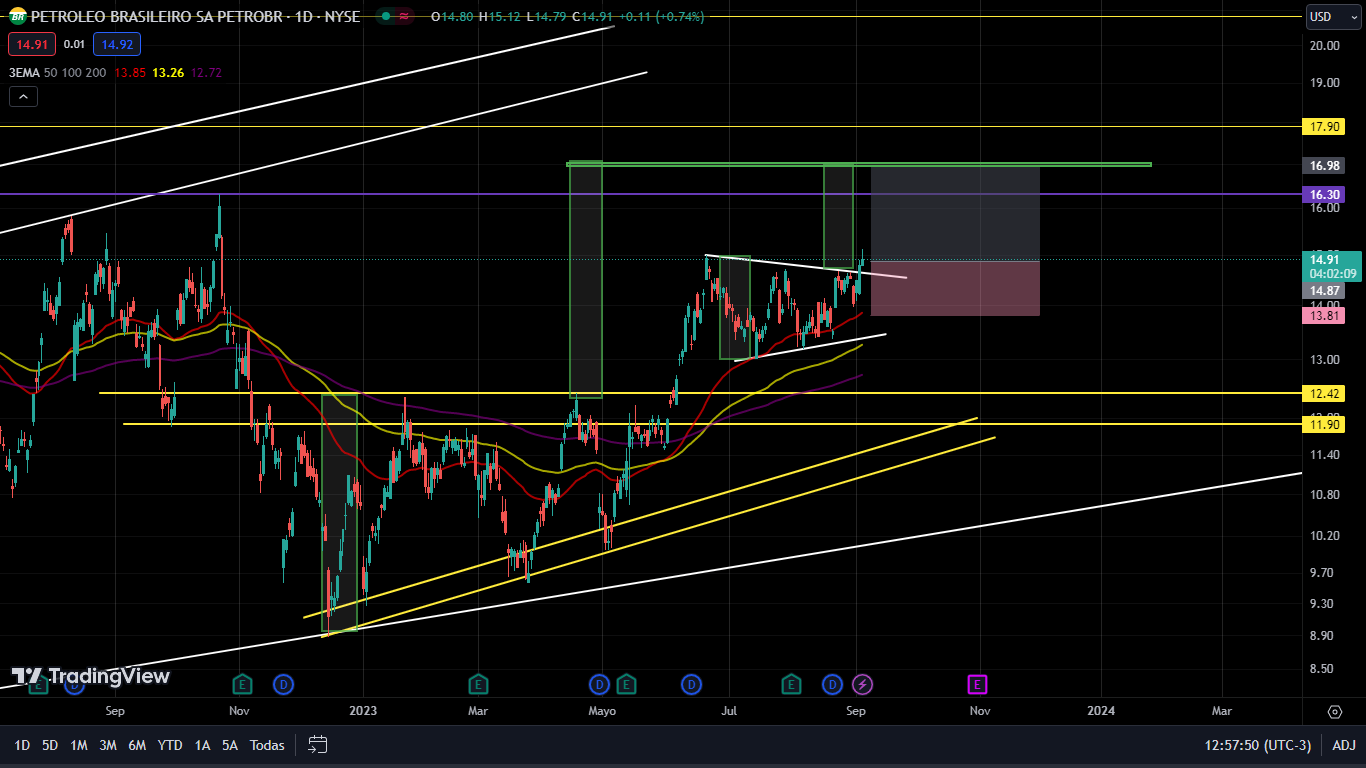Select the 5D time range
Image resolution: width=1366 pixels, height=768 pixels.
(50, 745)
